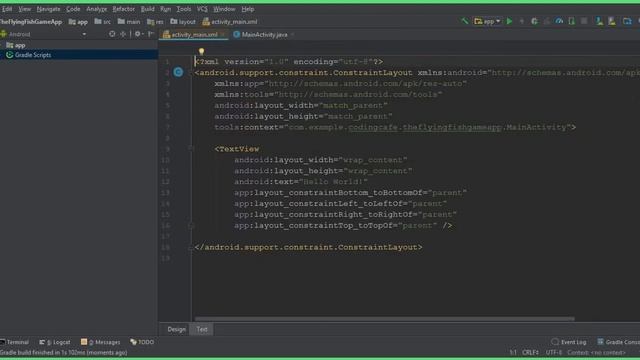Open the Logcat tool window
Screen dimensions: 640x360
pyautogui.click(x=55, y=342)
